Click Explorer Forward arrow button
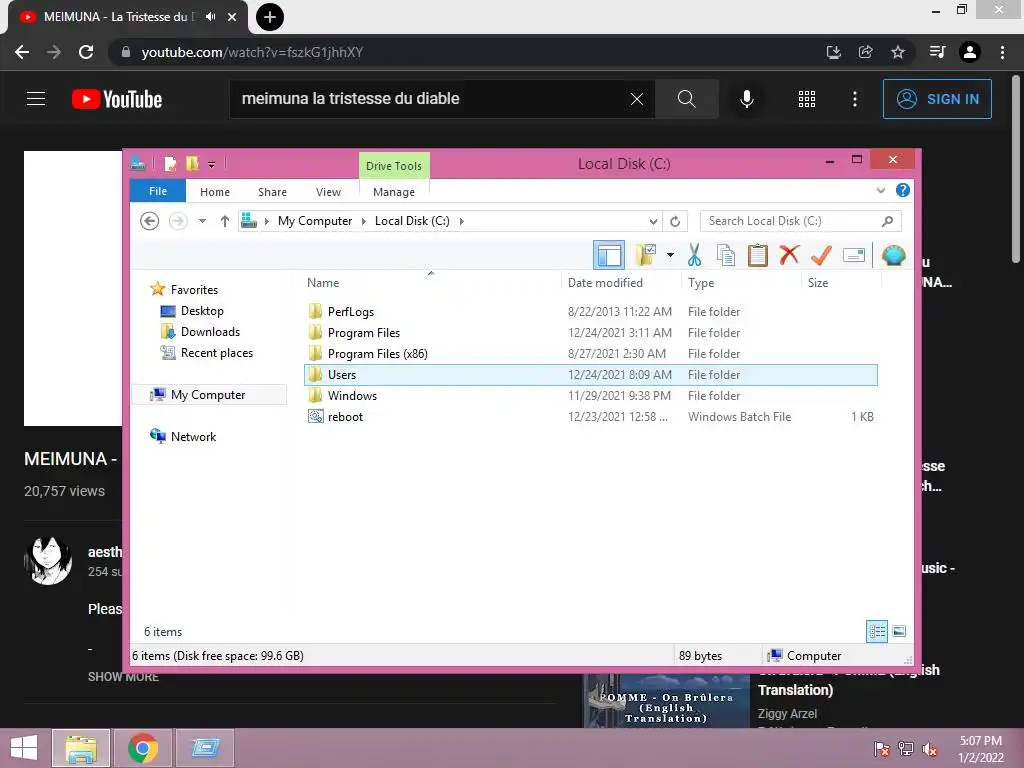1024x768 pixels. [178, 221]
